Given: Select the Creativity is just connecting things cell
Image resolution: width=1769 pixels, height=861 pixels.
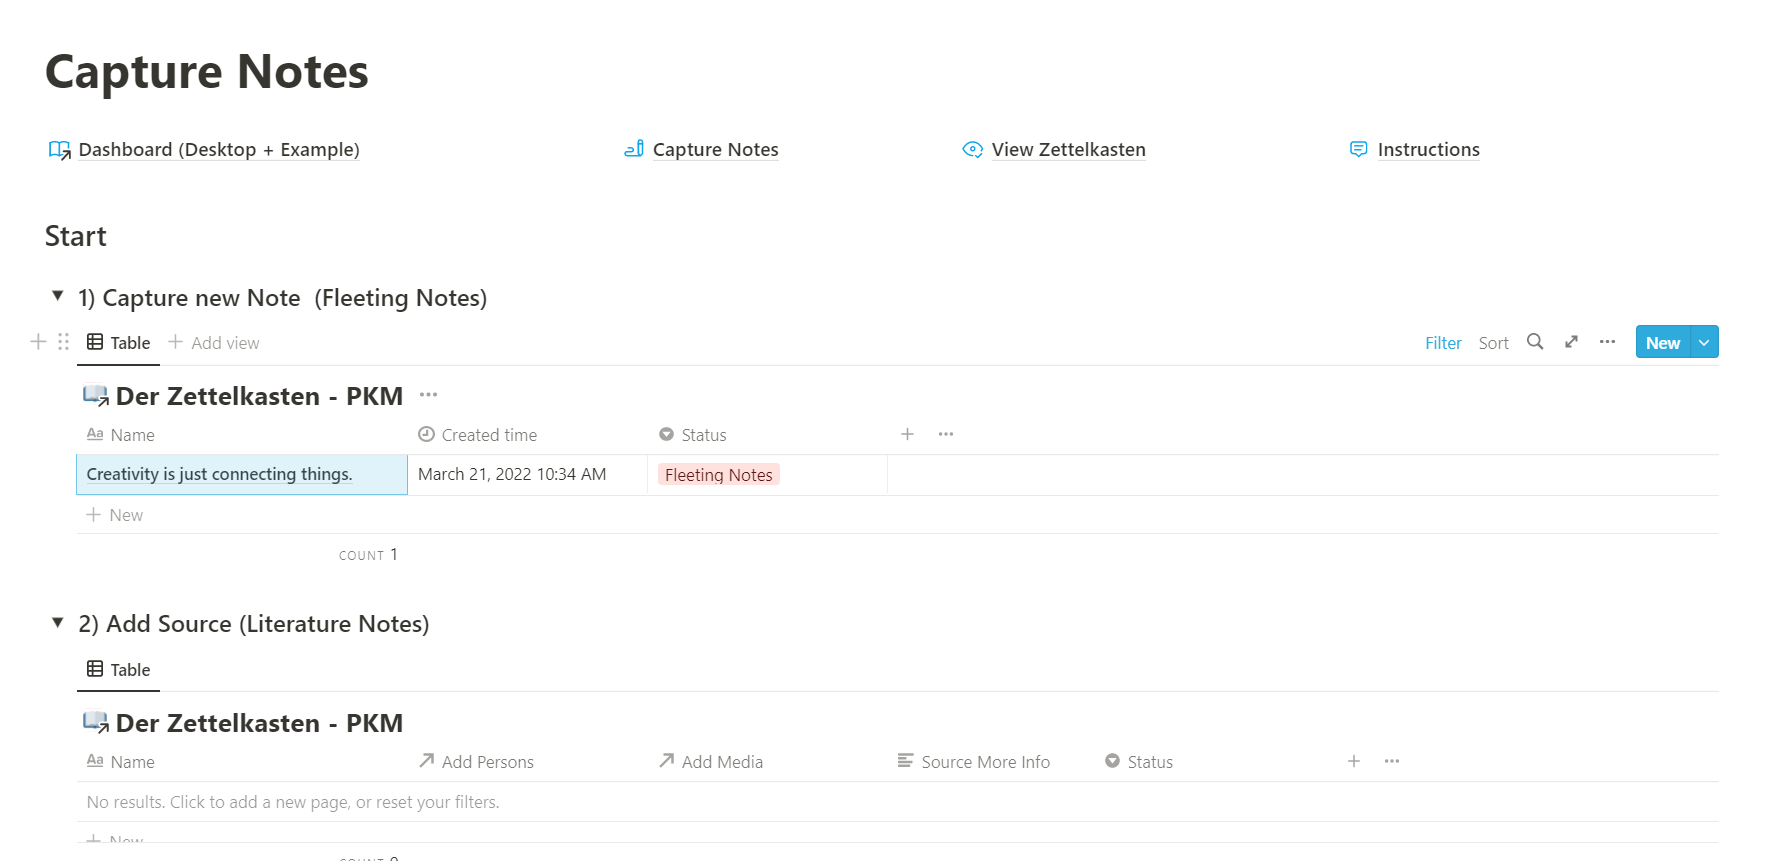Looking at the screenshot, I should tap(241, 475).
